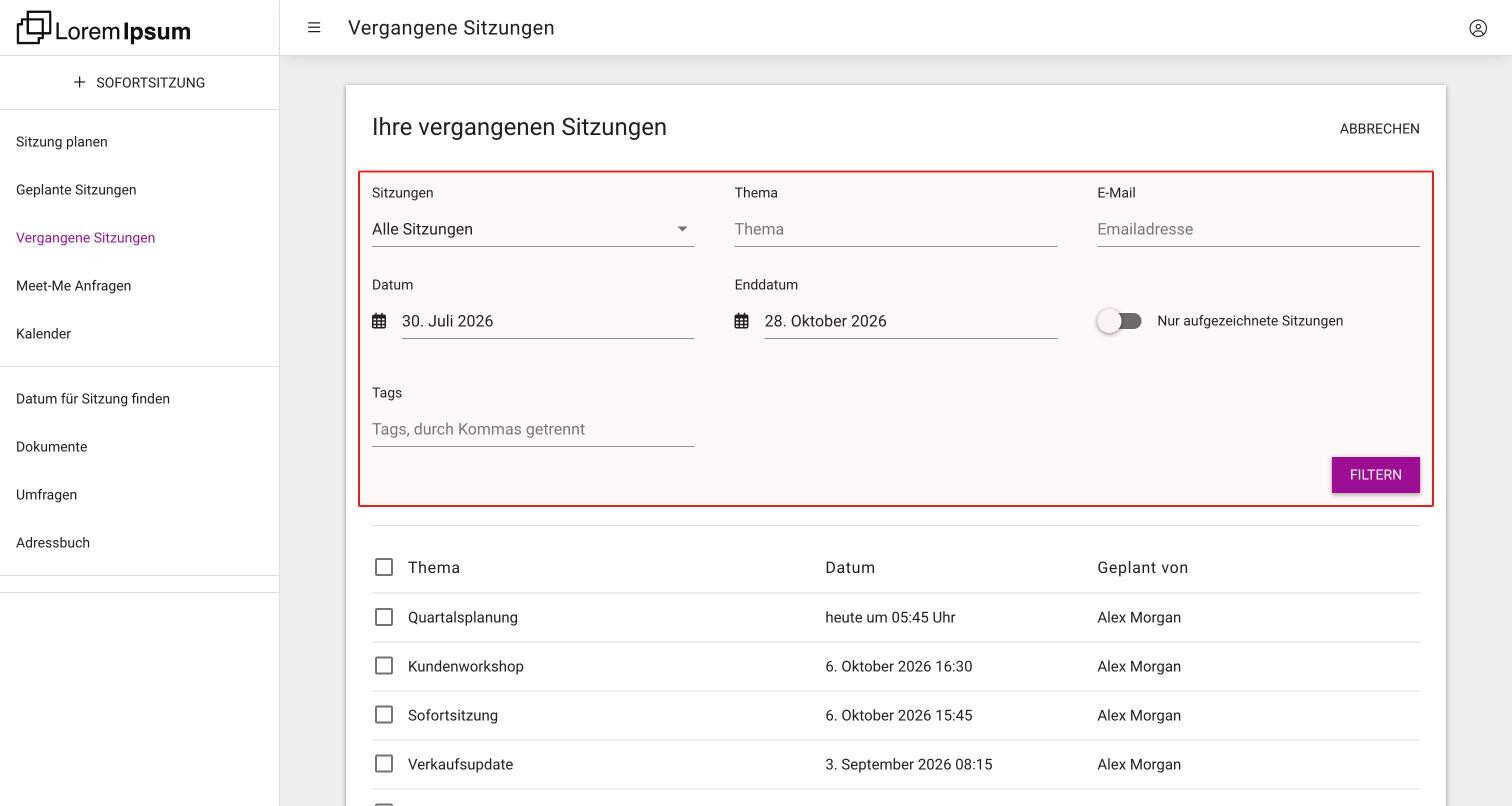The image size is (1512, 806).
Task: Select the Kundenworkshop row checkbox
Action: tap(384, 666)
